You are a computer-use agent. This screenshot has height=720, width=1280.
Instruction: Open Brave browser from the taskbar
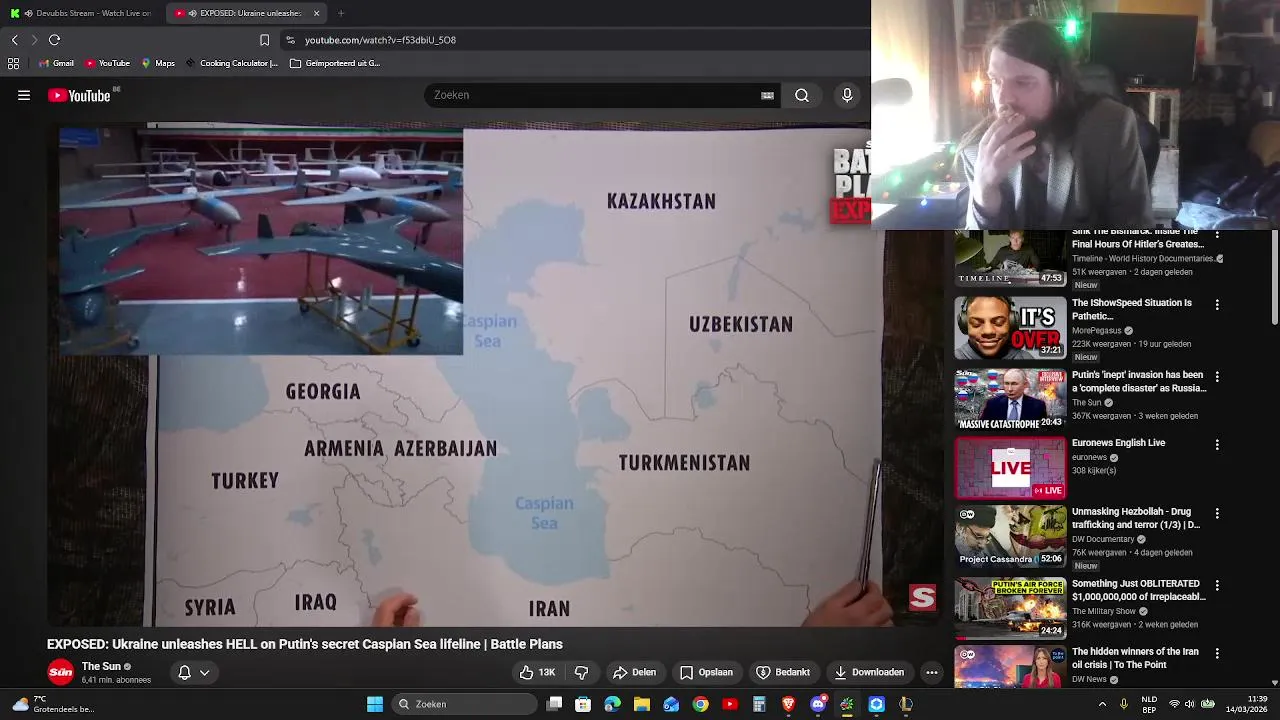click(788, 704)
